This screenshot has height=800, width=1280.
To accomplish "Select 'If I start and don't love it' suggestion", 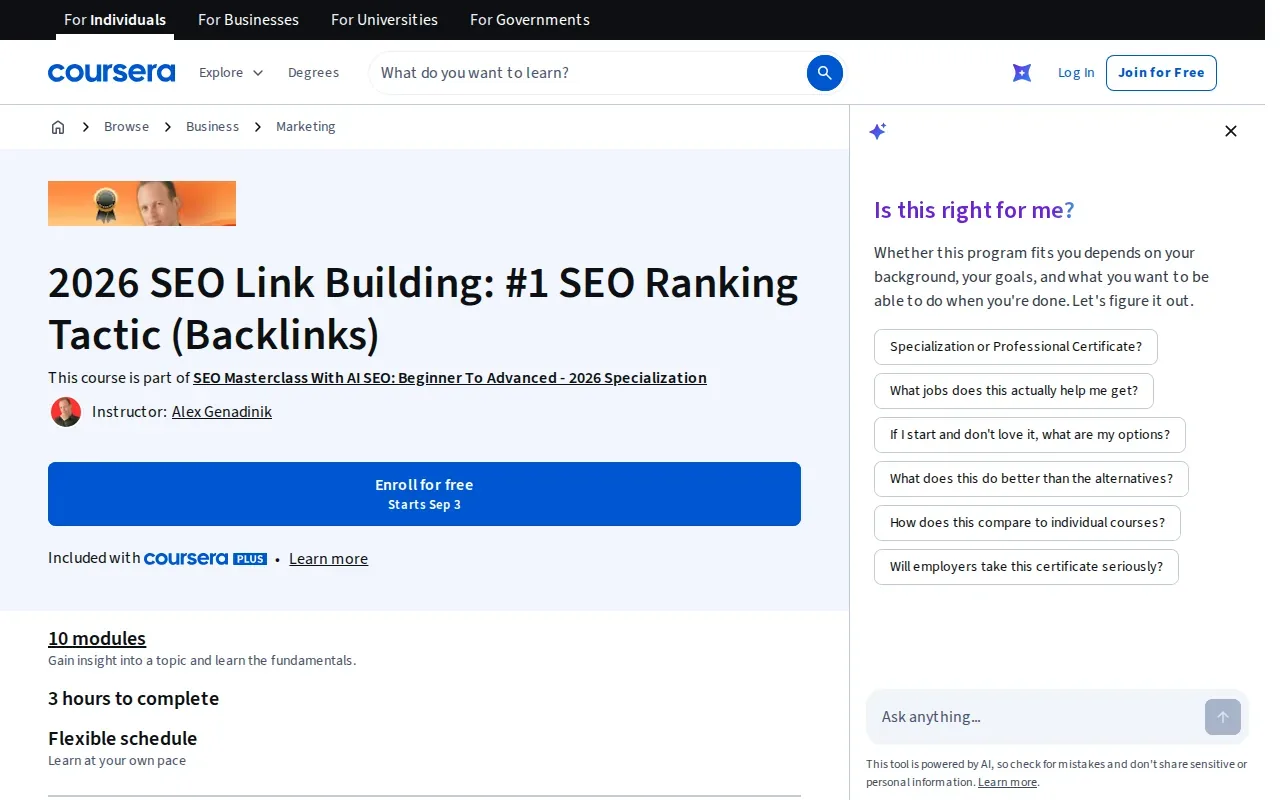I will (1030, 435).
